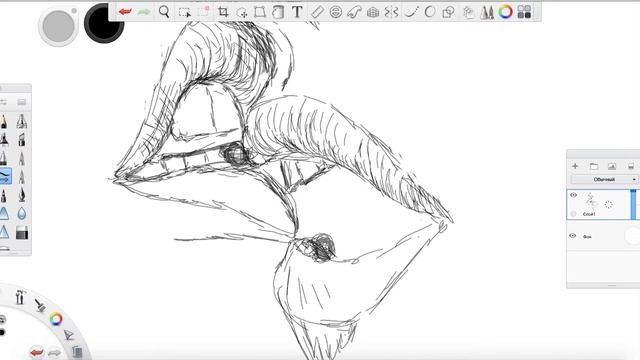640x360 pixels.
Task: Toggle the Steady Stroke tool
Action: (411, 12)
